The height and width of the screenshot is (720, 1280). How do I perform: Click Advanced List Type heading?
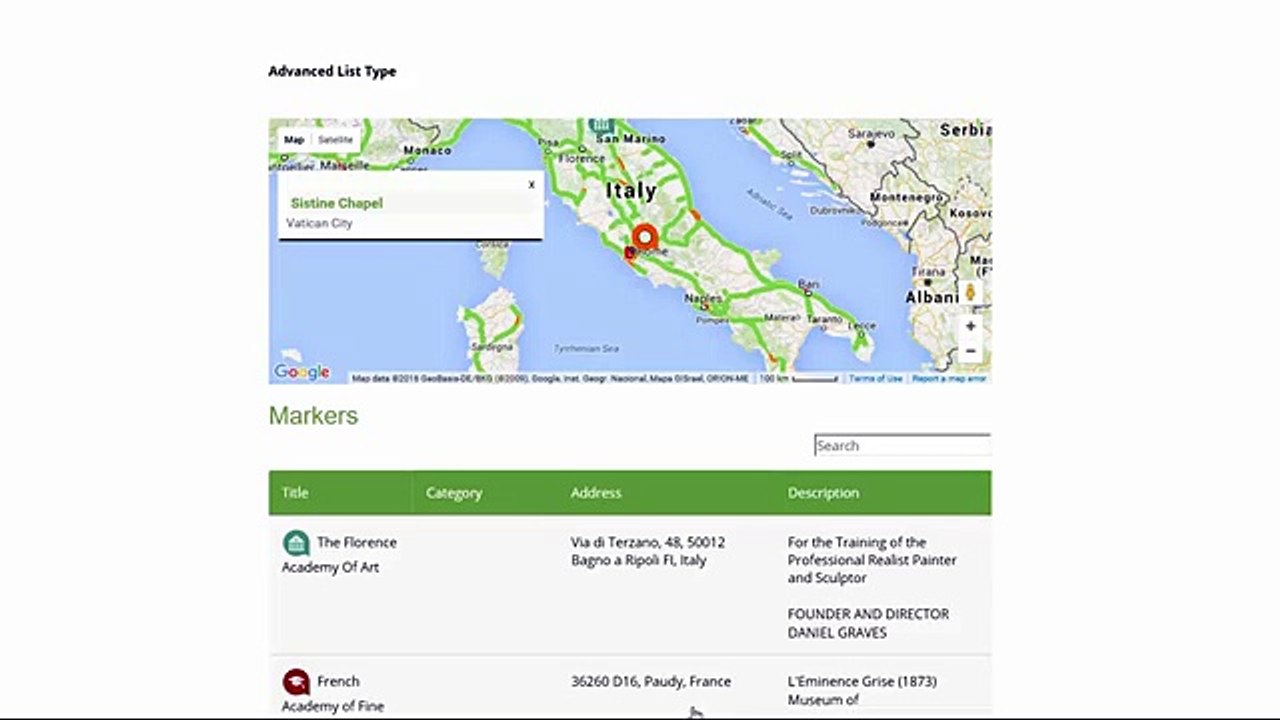pos(332,71)
